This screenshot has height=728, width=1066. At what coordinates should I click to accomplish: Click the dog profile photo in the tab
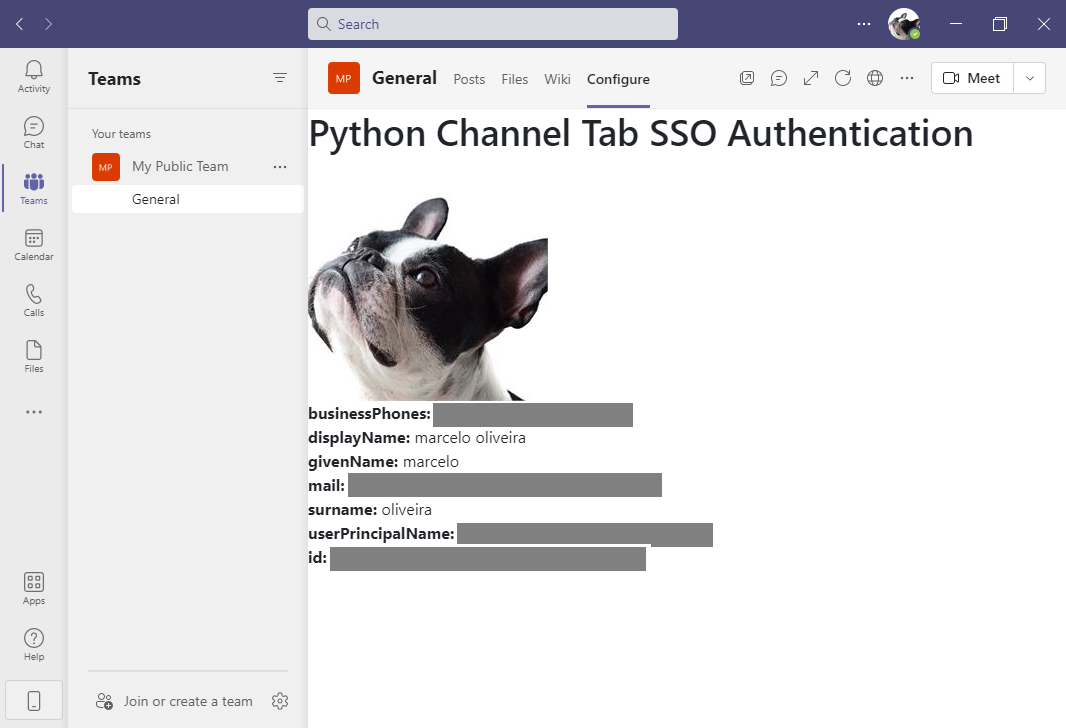point(428,298)
